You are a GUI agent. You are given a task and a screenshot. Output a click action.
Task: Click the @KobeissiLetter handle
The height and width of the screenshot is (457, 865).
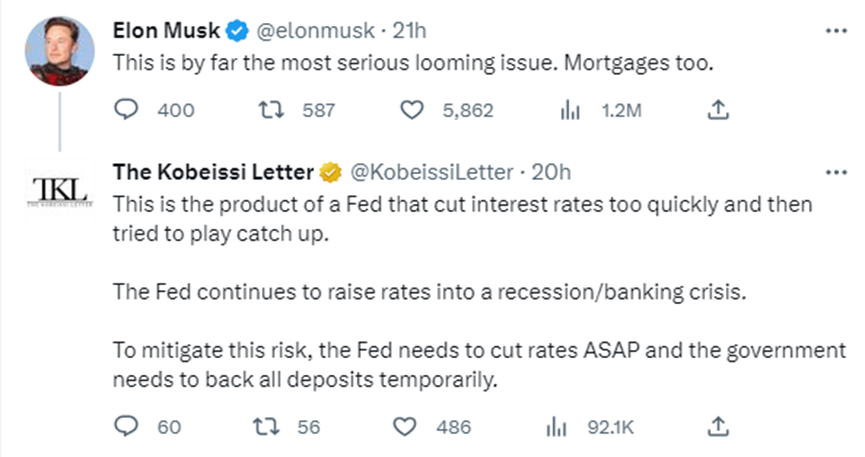[431, 171]
